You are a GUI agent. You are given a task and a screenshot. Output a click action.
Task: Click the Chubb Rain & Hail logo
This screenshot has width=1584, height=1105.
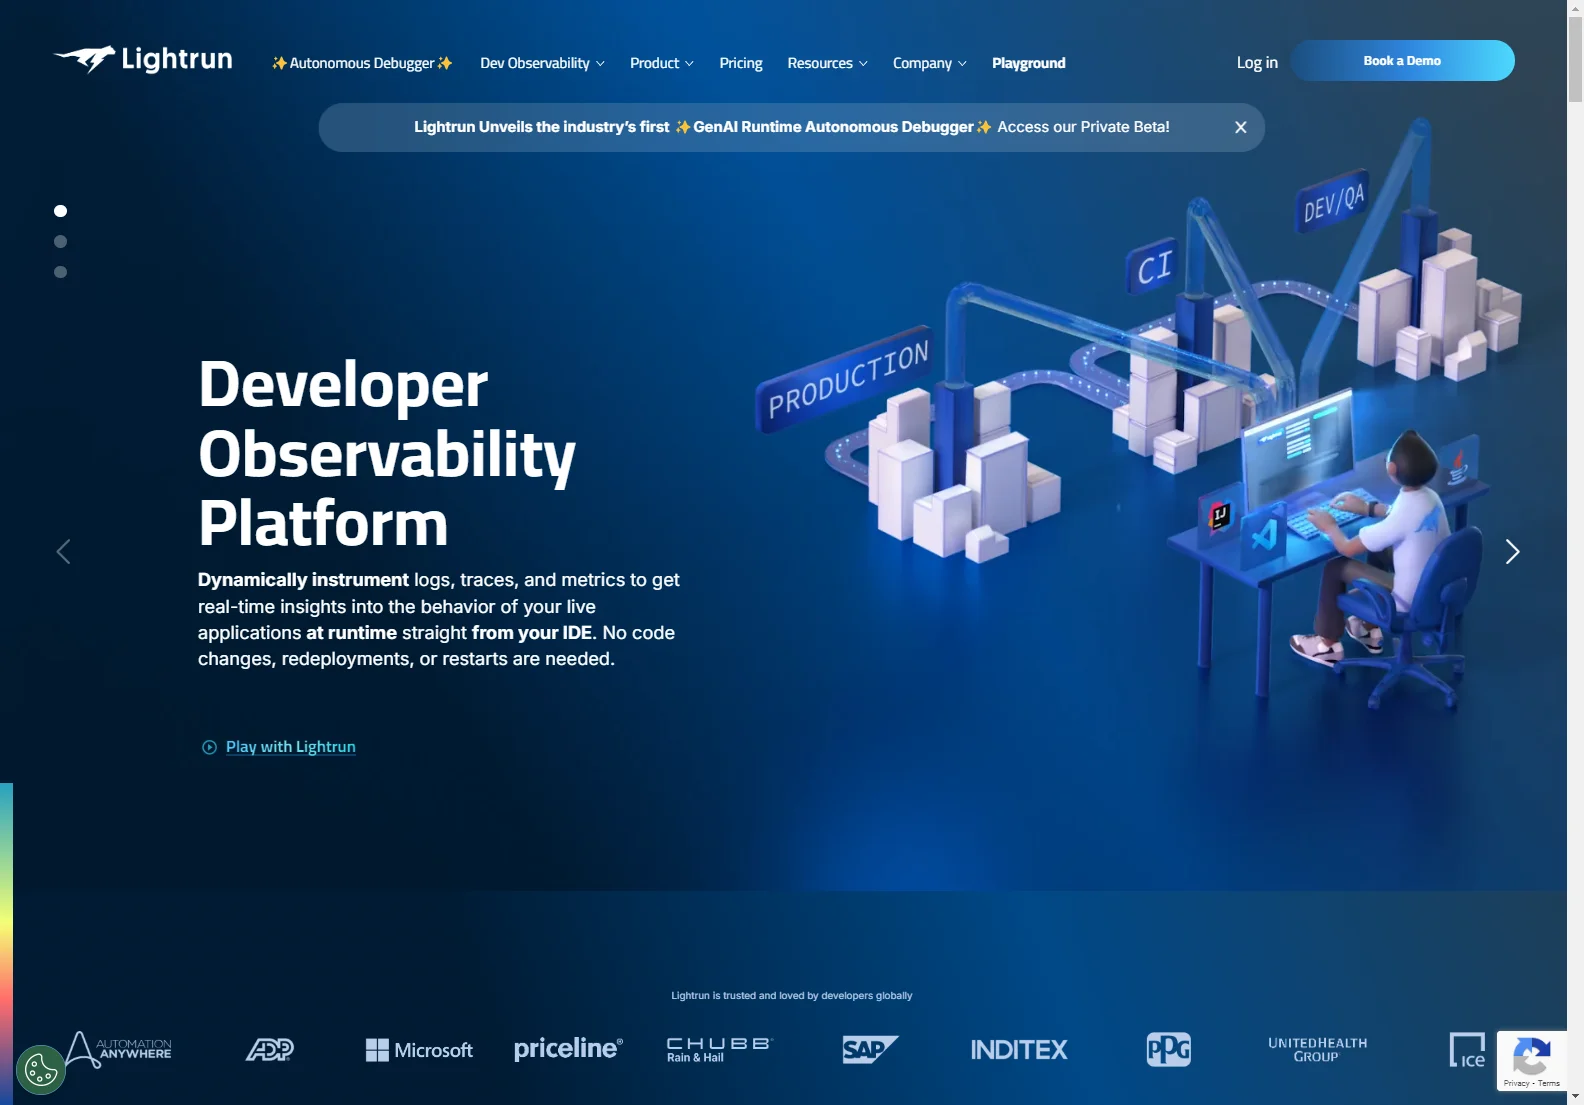tap(719, 1049)
